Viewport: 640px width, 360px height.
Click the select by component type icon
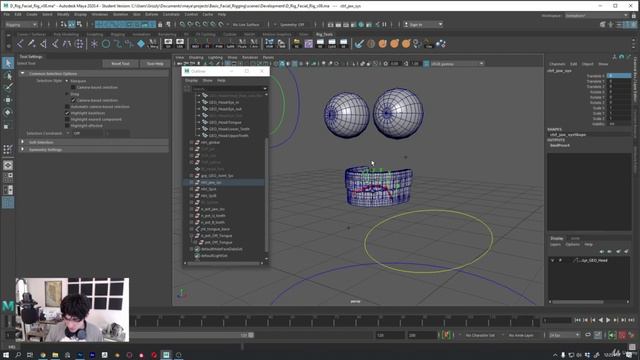[79, 24]
